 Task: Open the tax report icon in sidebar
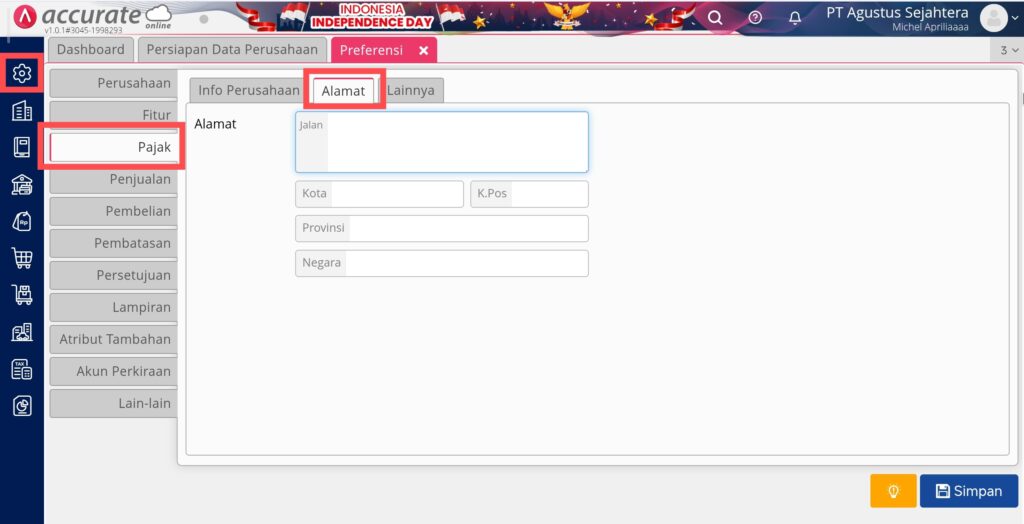click(21, 369)
